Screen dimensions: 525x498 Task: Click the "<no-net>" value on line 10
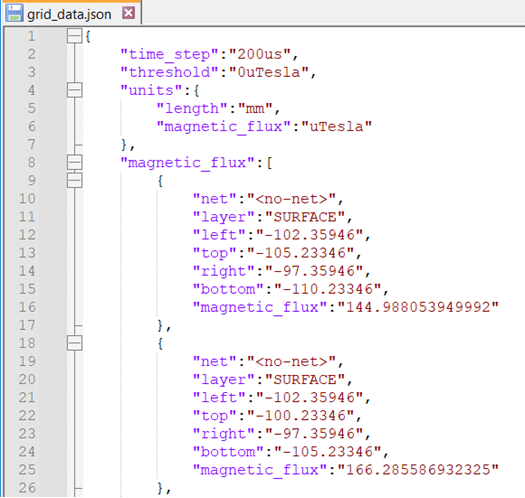tap(291, 199)
